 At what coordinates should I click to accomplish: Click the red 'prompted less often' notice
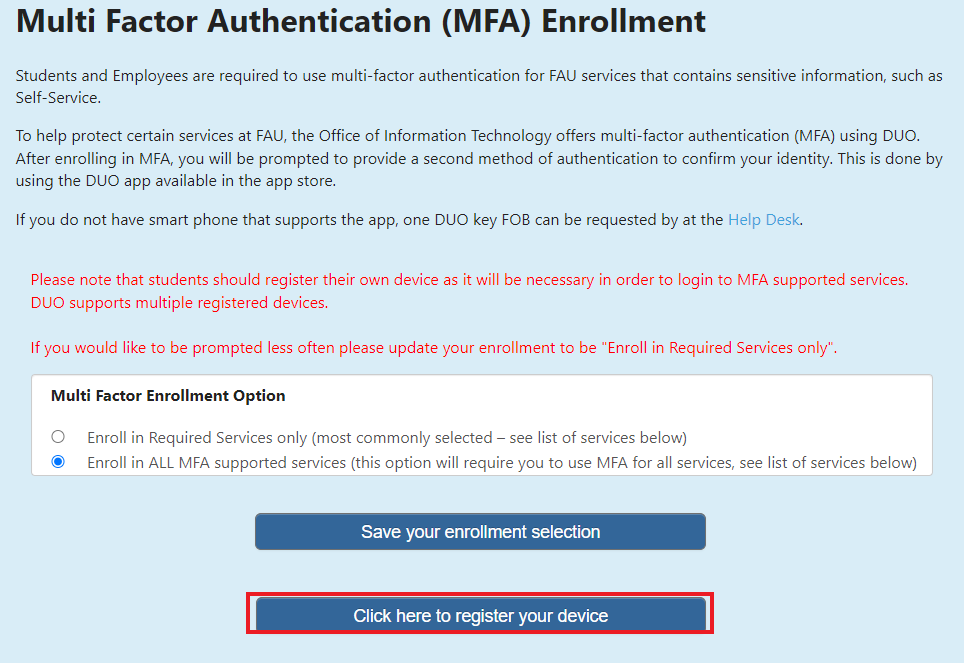pyautogui.click(x=433, y=348)
